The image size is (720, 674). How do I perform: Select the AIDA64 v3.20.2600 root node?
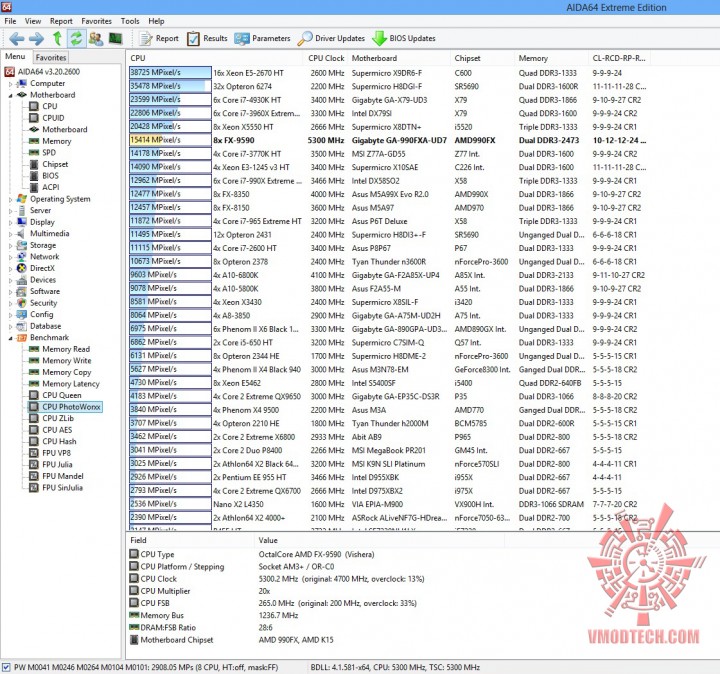(x=42, y=72)
